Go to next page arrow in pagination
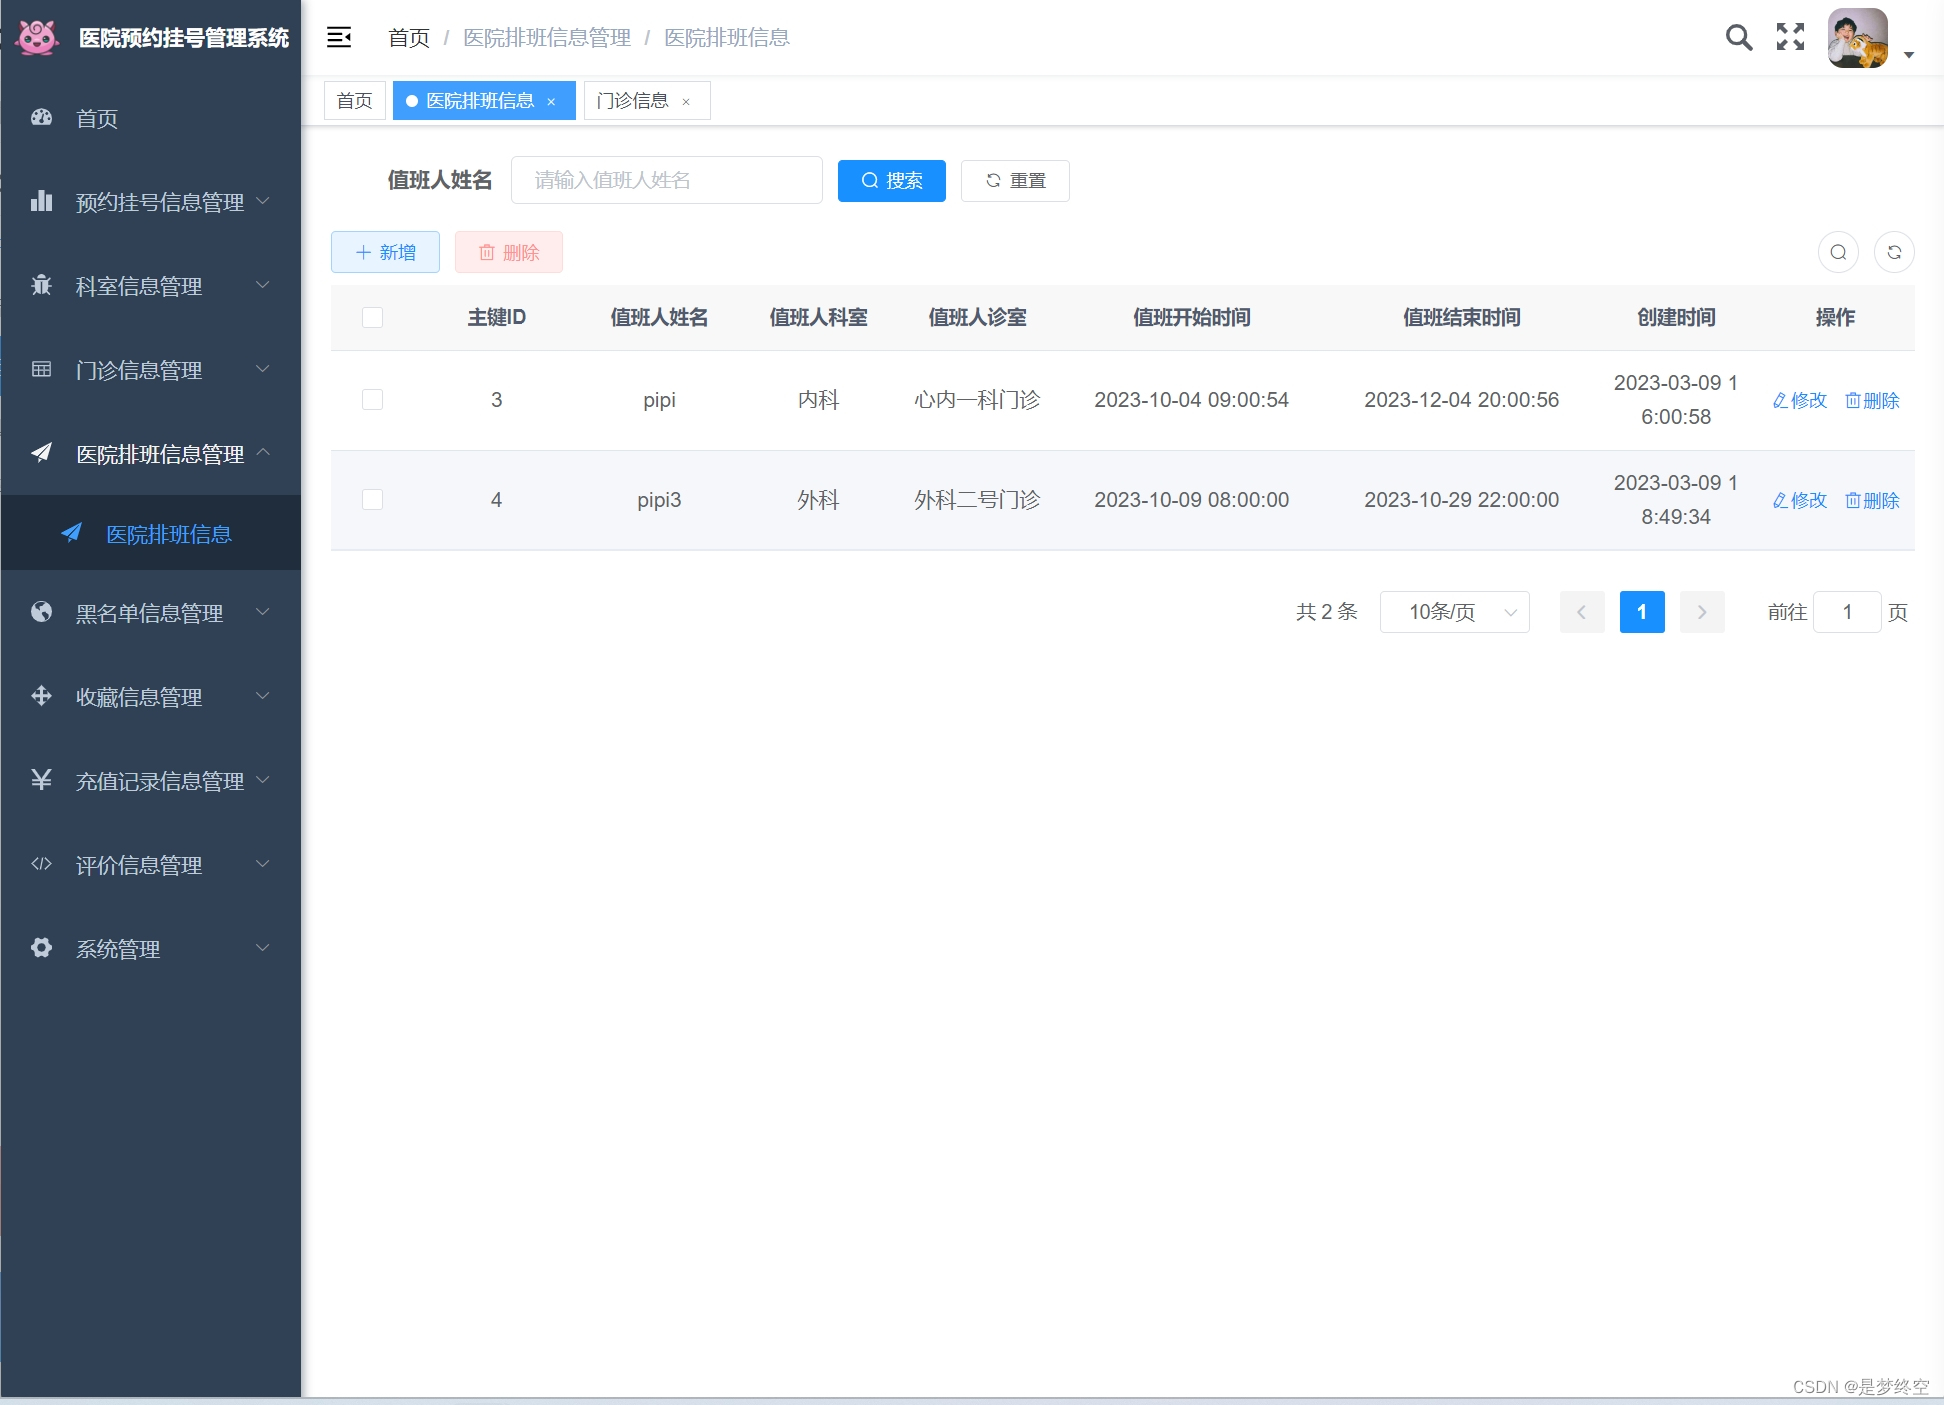Viewport: 1944px width, 1405px height. [x=1702, y=612]
